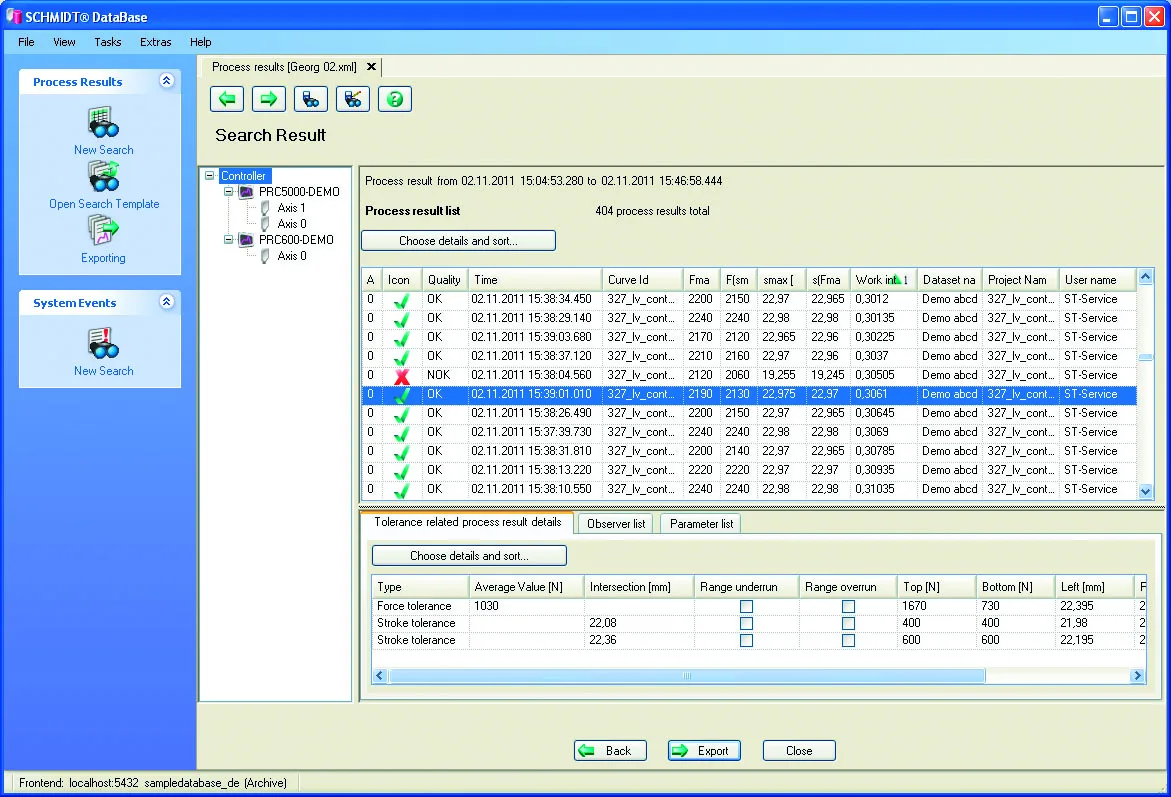Sort by Curve Id column header
Image resolution: width=1171 pixels, height=797 pixels.
pos(642,279)
